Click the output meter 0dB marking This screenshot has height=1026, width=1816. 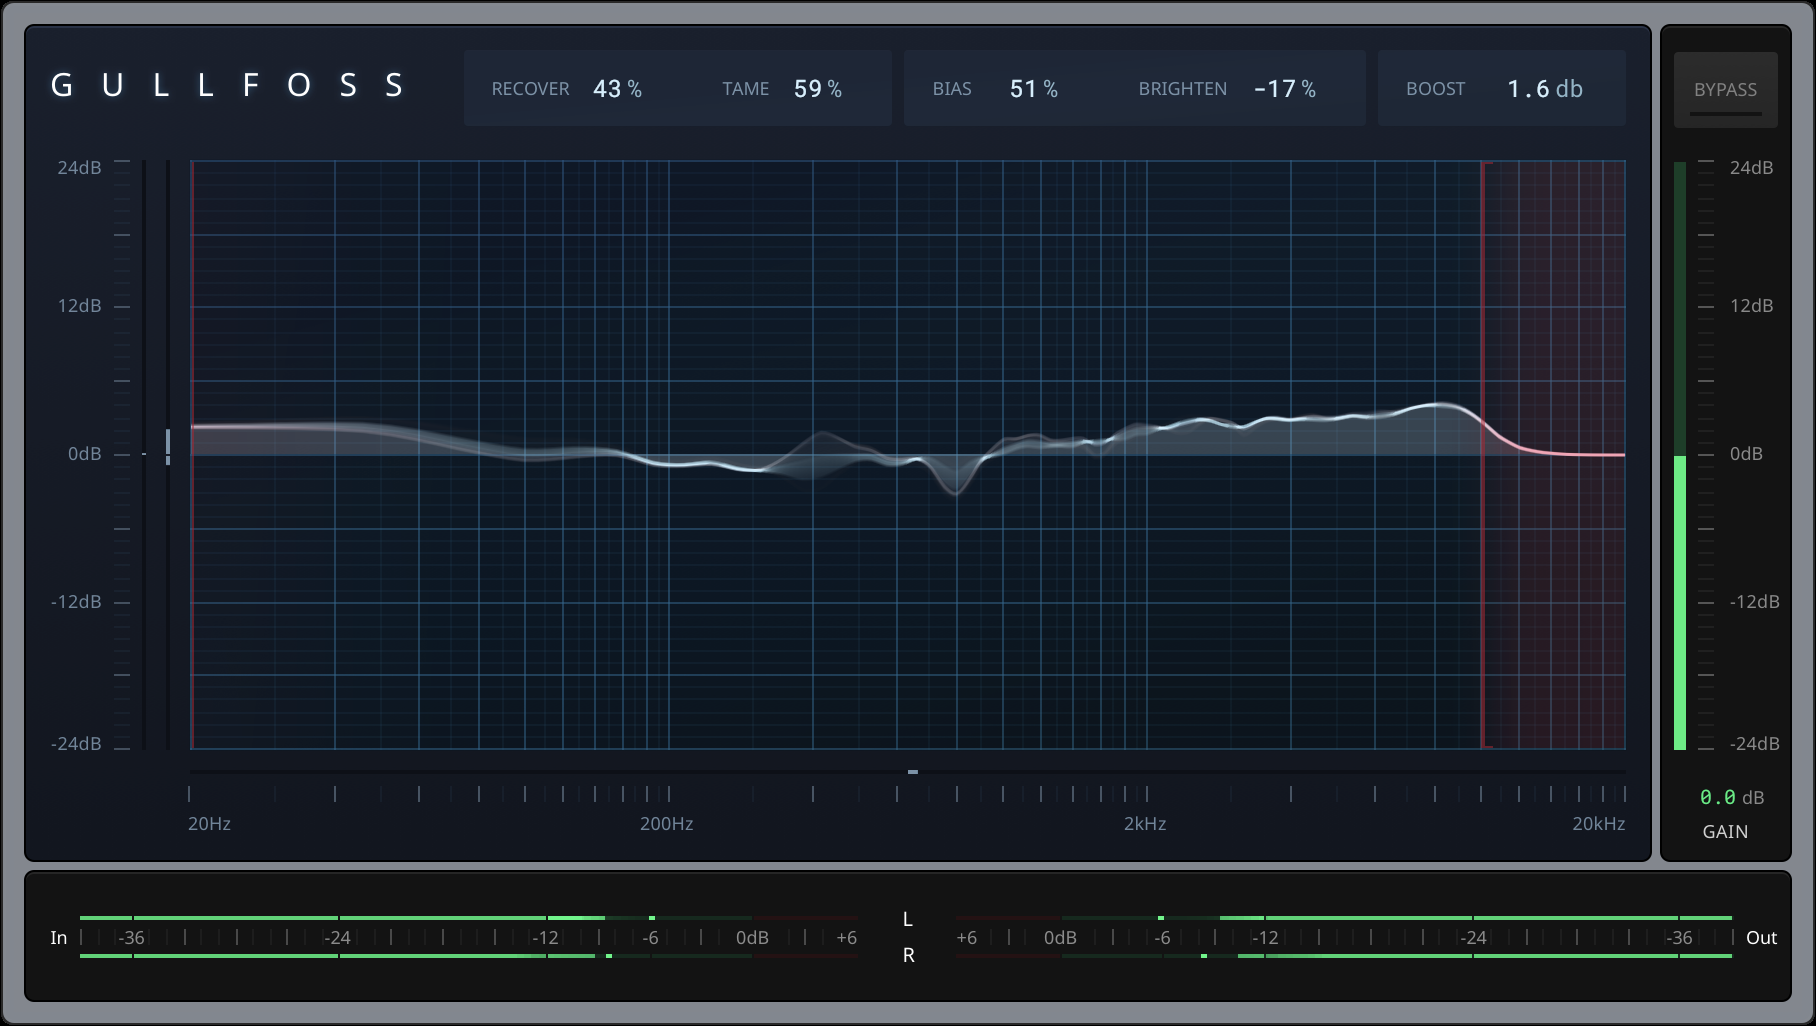click(x=1060, y=938)
